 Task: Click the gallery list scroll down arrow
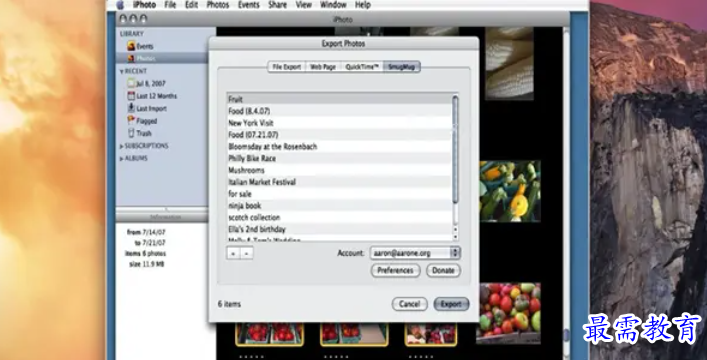[455, 237]
